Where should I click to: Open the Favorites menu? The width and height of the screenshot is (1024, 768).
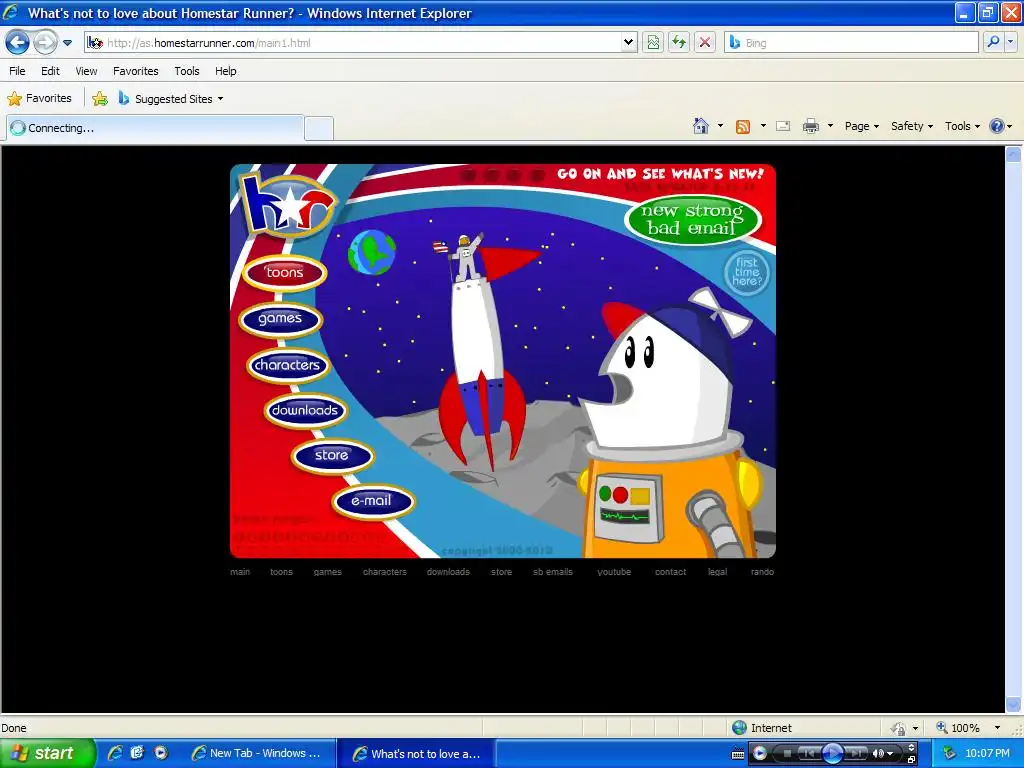[x=136, y=71]
